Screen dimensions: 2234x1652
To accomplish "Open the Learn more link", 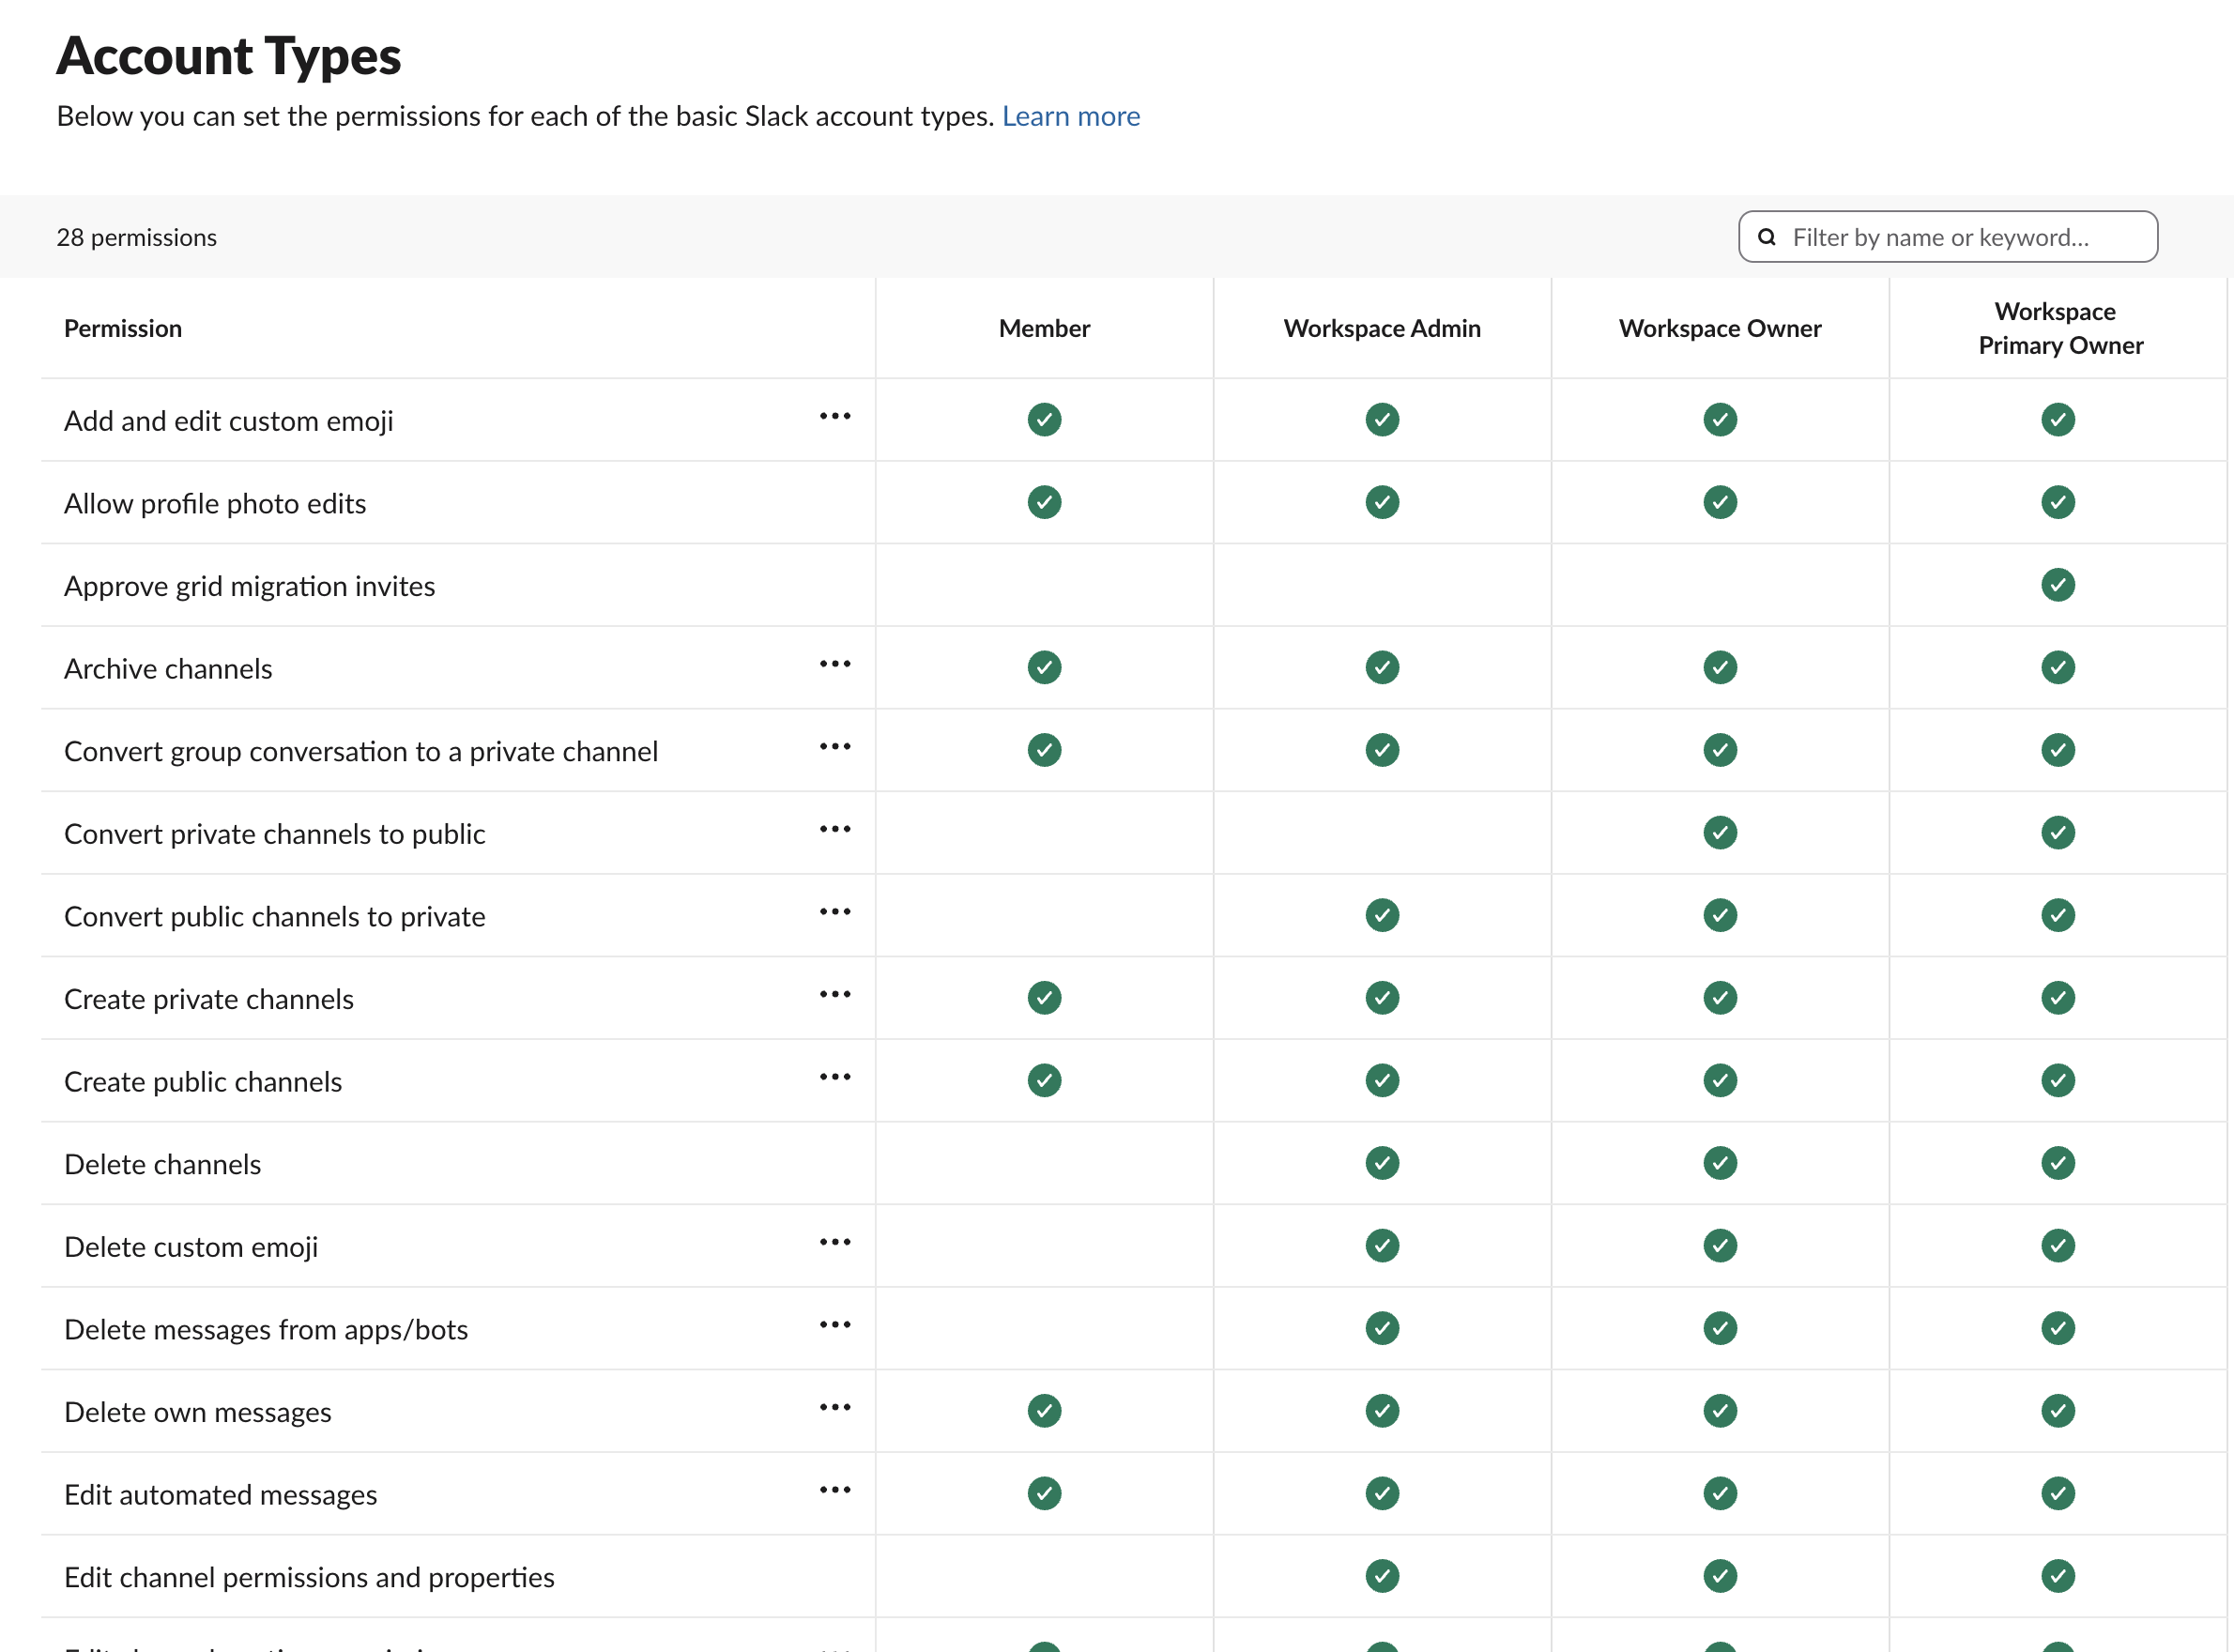I will [1071, 116].
